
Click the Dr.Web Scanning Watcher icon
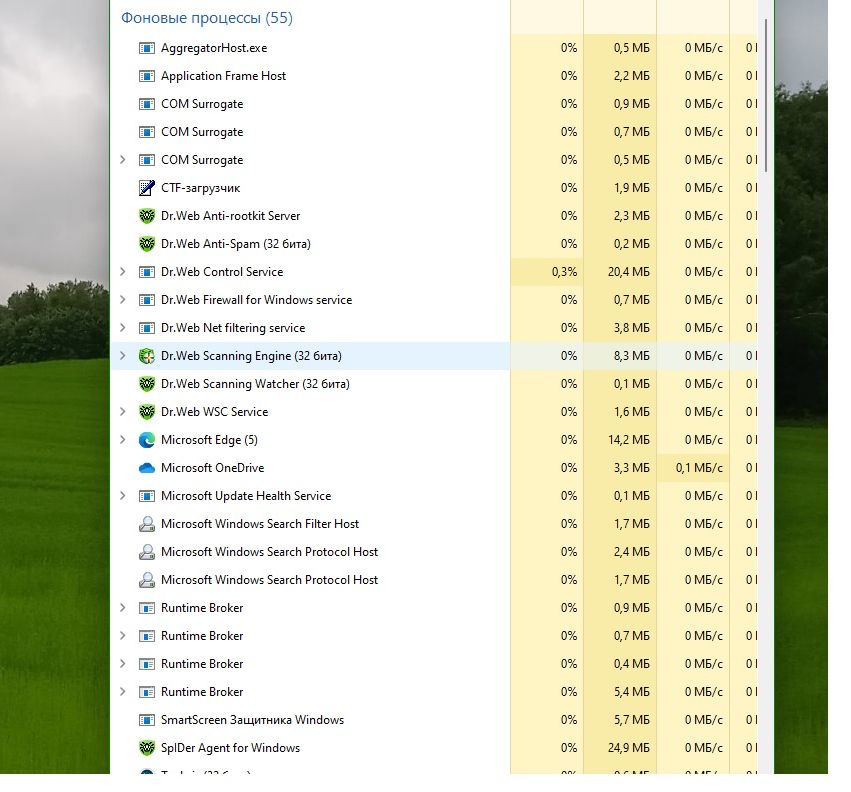coord(147,384)
